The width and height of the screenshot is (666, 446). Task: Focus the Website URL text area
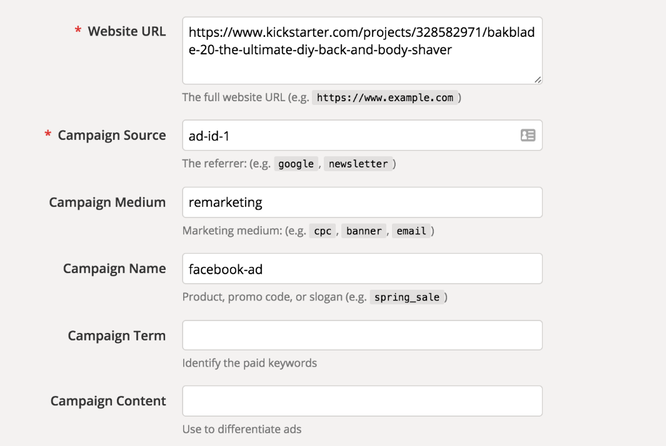click(362, 50)
